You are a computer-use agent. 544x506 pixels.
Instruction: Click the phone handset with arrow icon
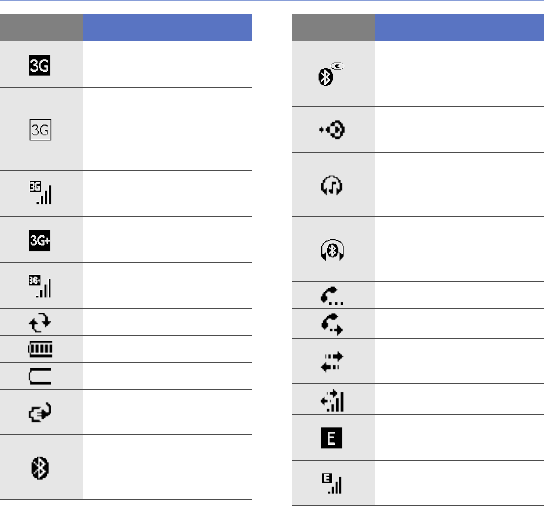(x=332, y=324)
